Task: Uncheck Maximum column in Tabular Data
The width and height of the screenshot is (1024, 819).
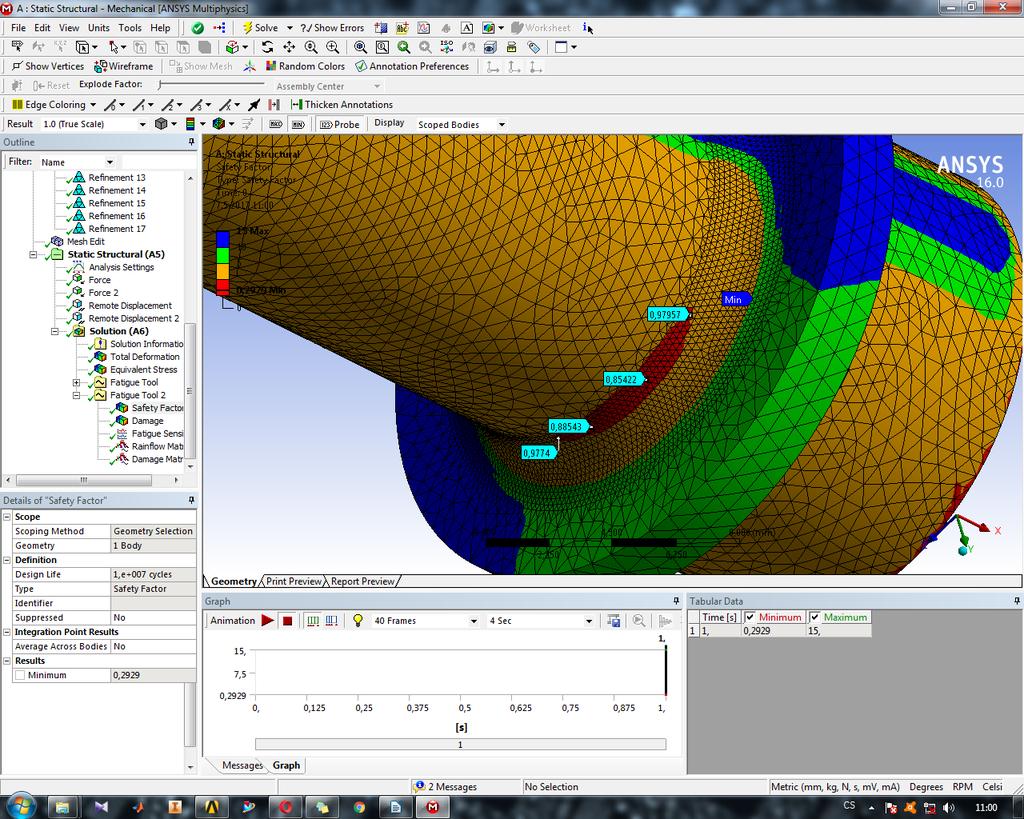Action: pyautogui.click(x=814, y=617)
